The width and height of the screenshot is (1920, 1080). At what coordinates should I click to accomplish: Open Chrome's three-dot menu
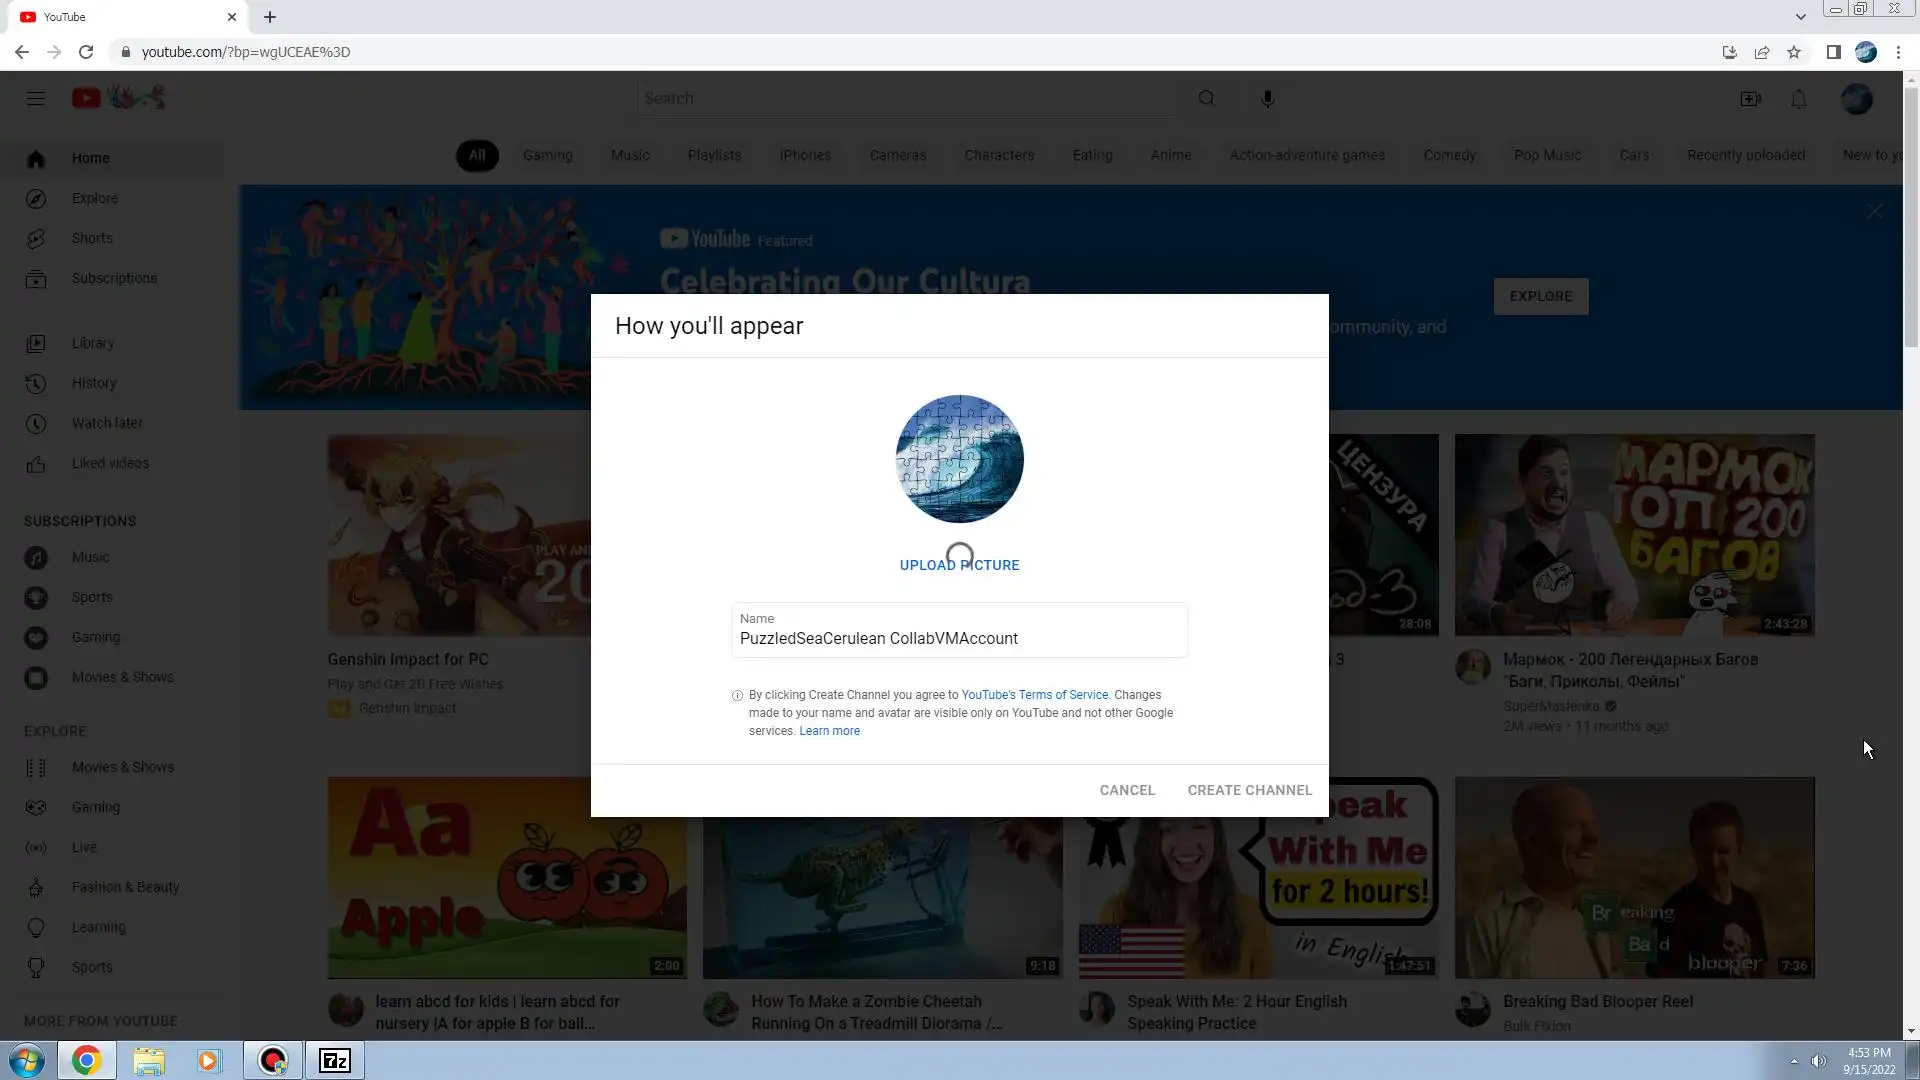coord(1898,52)
